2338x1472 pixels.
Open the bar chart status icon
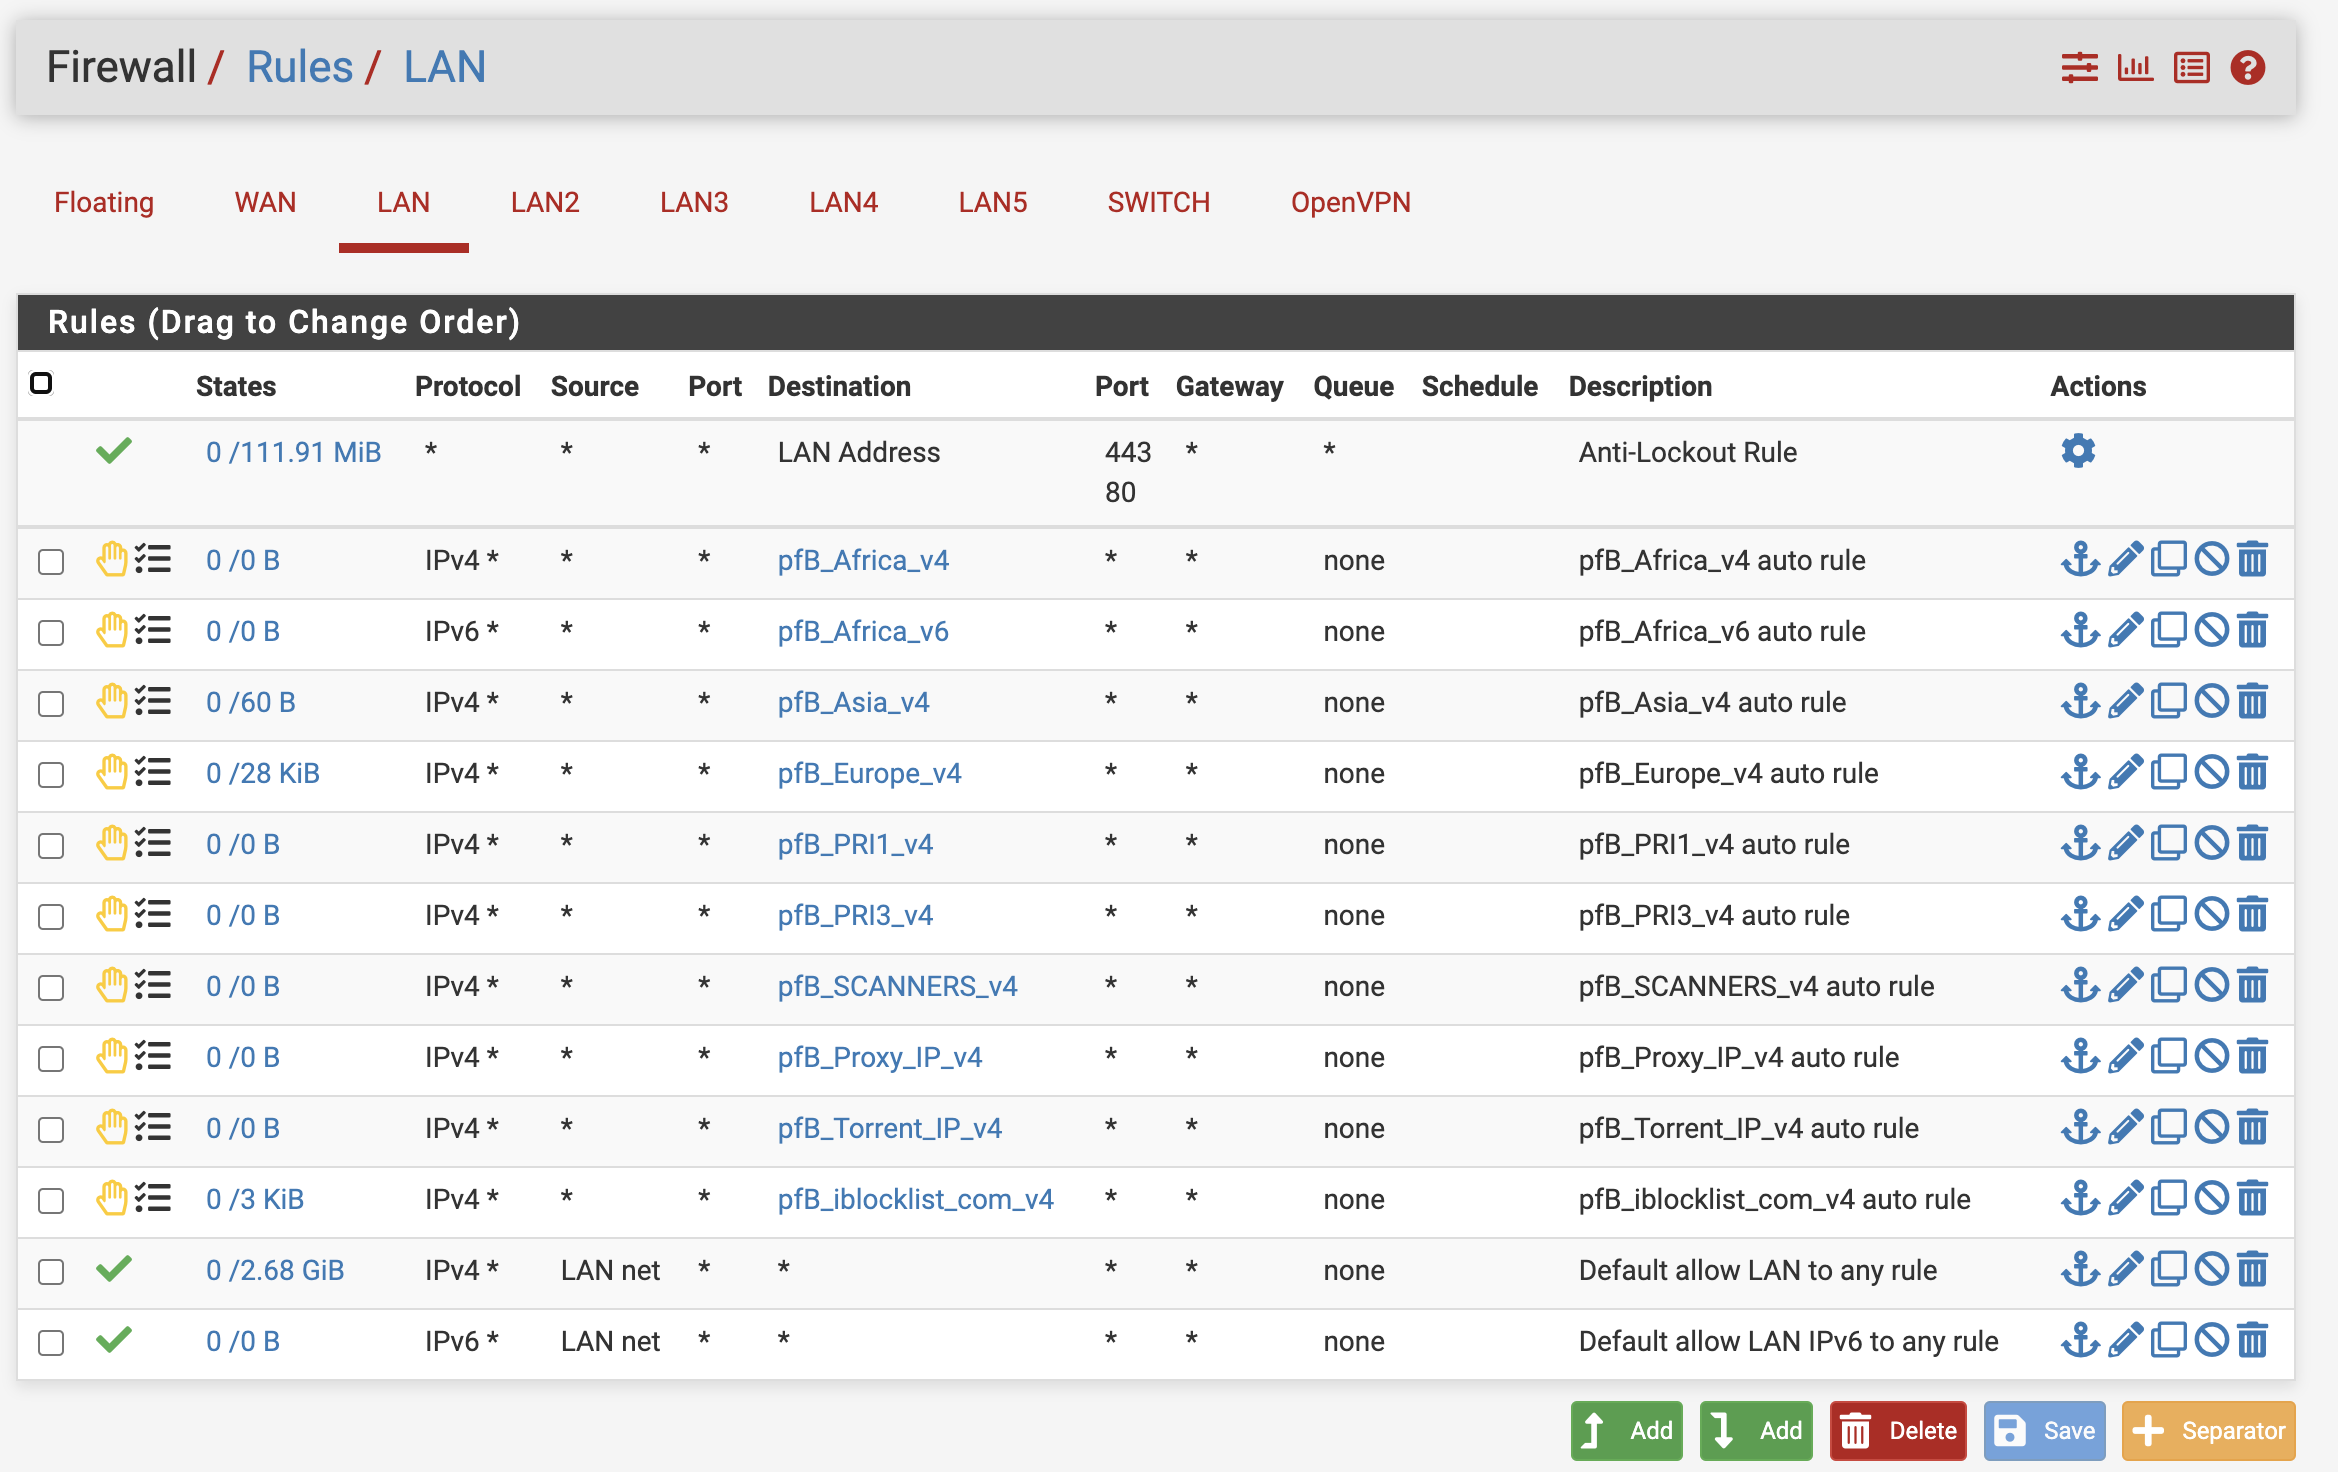click(x=2135, y=68)
